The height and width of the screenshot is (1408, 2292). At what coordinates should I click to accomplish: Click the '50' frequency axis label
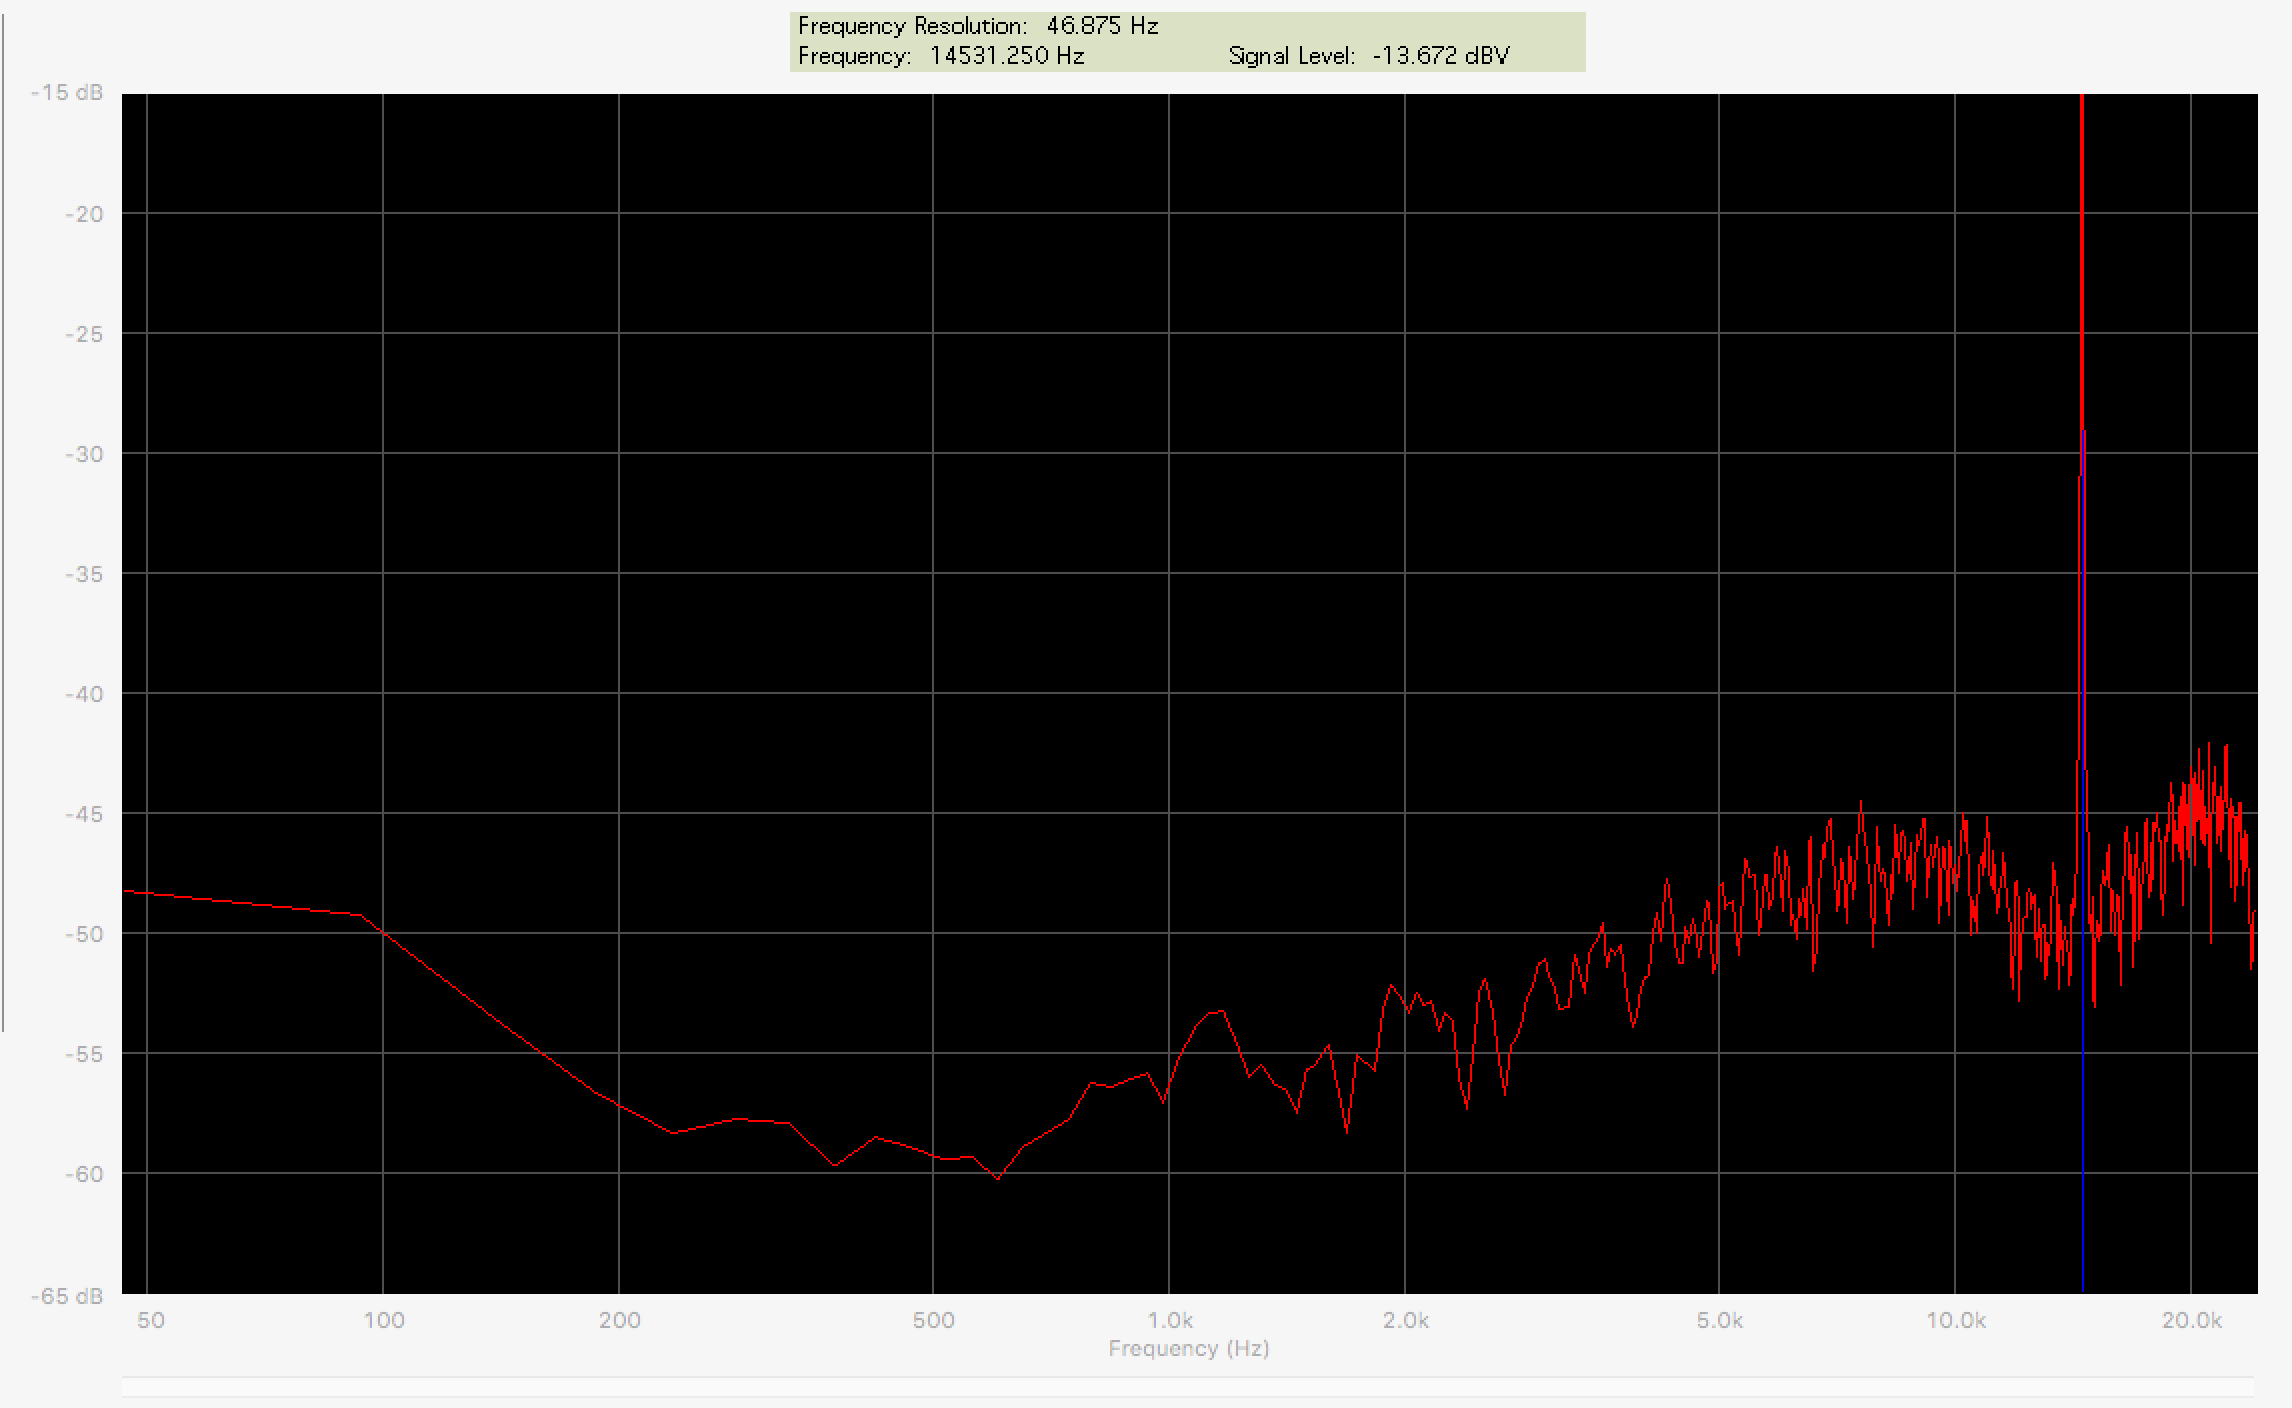150,1320
